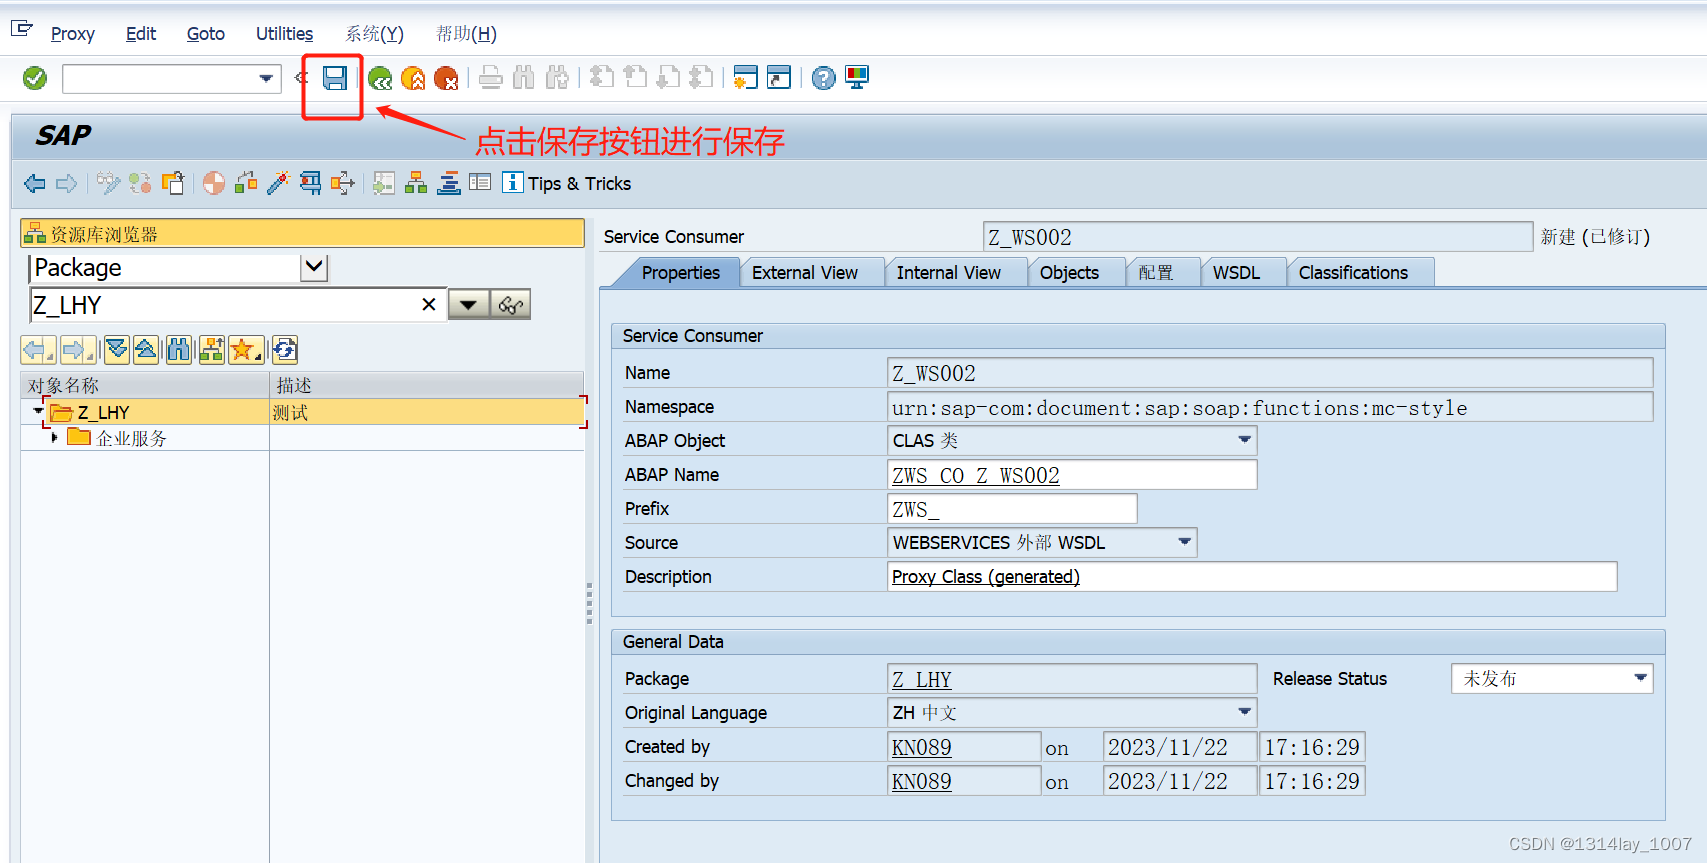Screen dimensions: 1707x863
Task: Open the Proxy menu
Action: click(73, 33)
